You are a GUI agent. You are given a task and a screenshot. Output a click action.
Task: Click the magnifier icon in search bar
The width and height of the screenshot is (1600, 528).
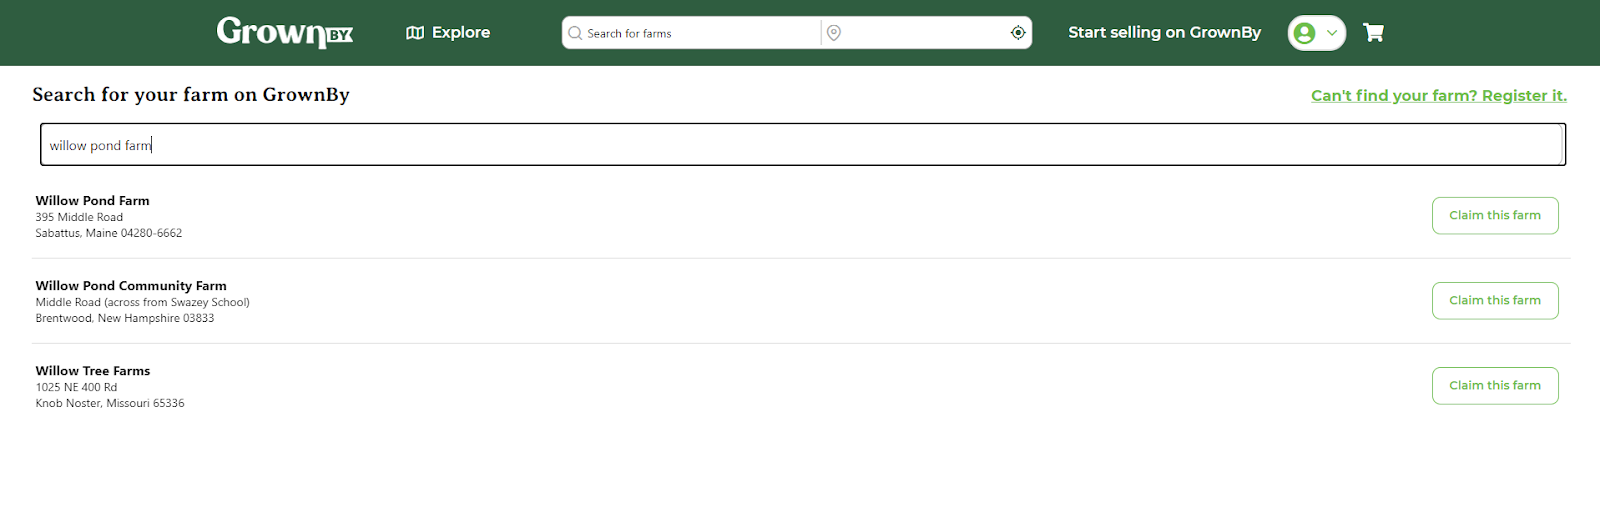coord(575,33)
